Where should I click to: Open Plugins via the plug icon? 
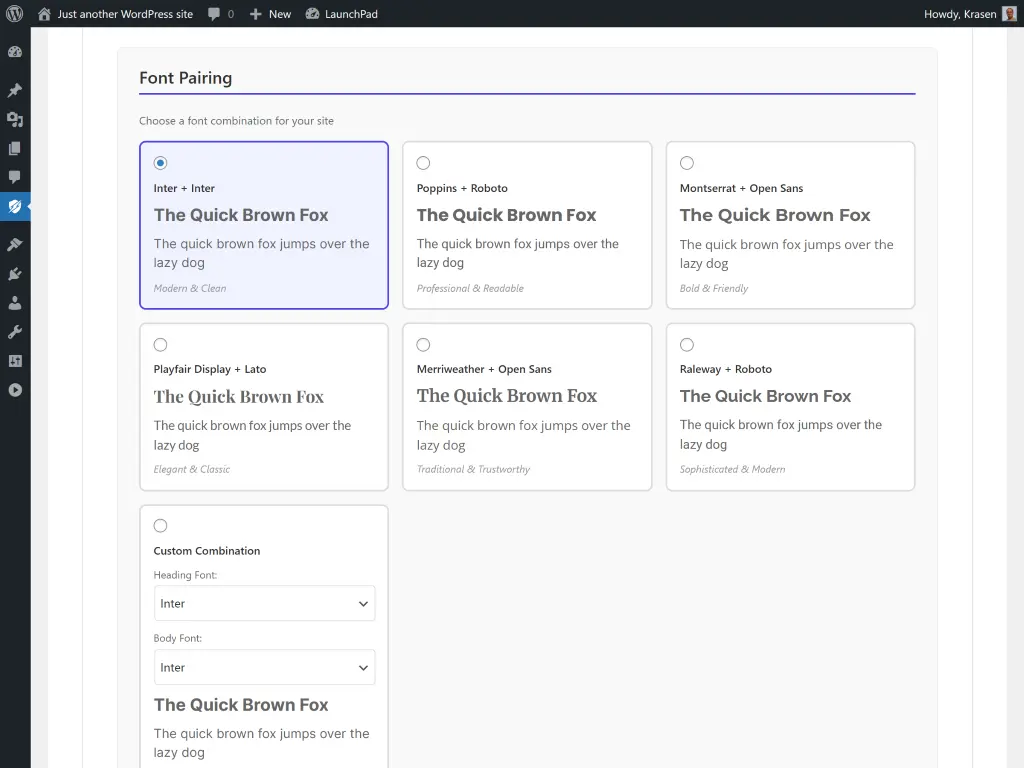[x=15, y=273]
